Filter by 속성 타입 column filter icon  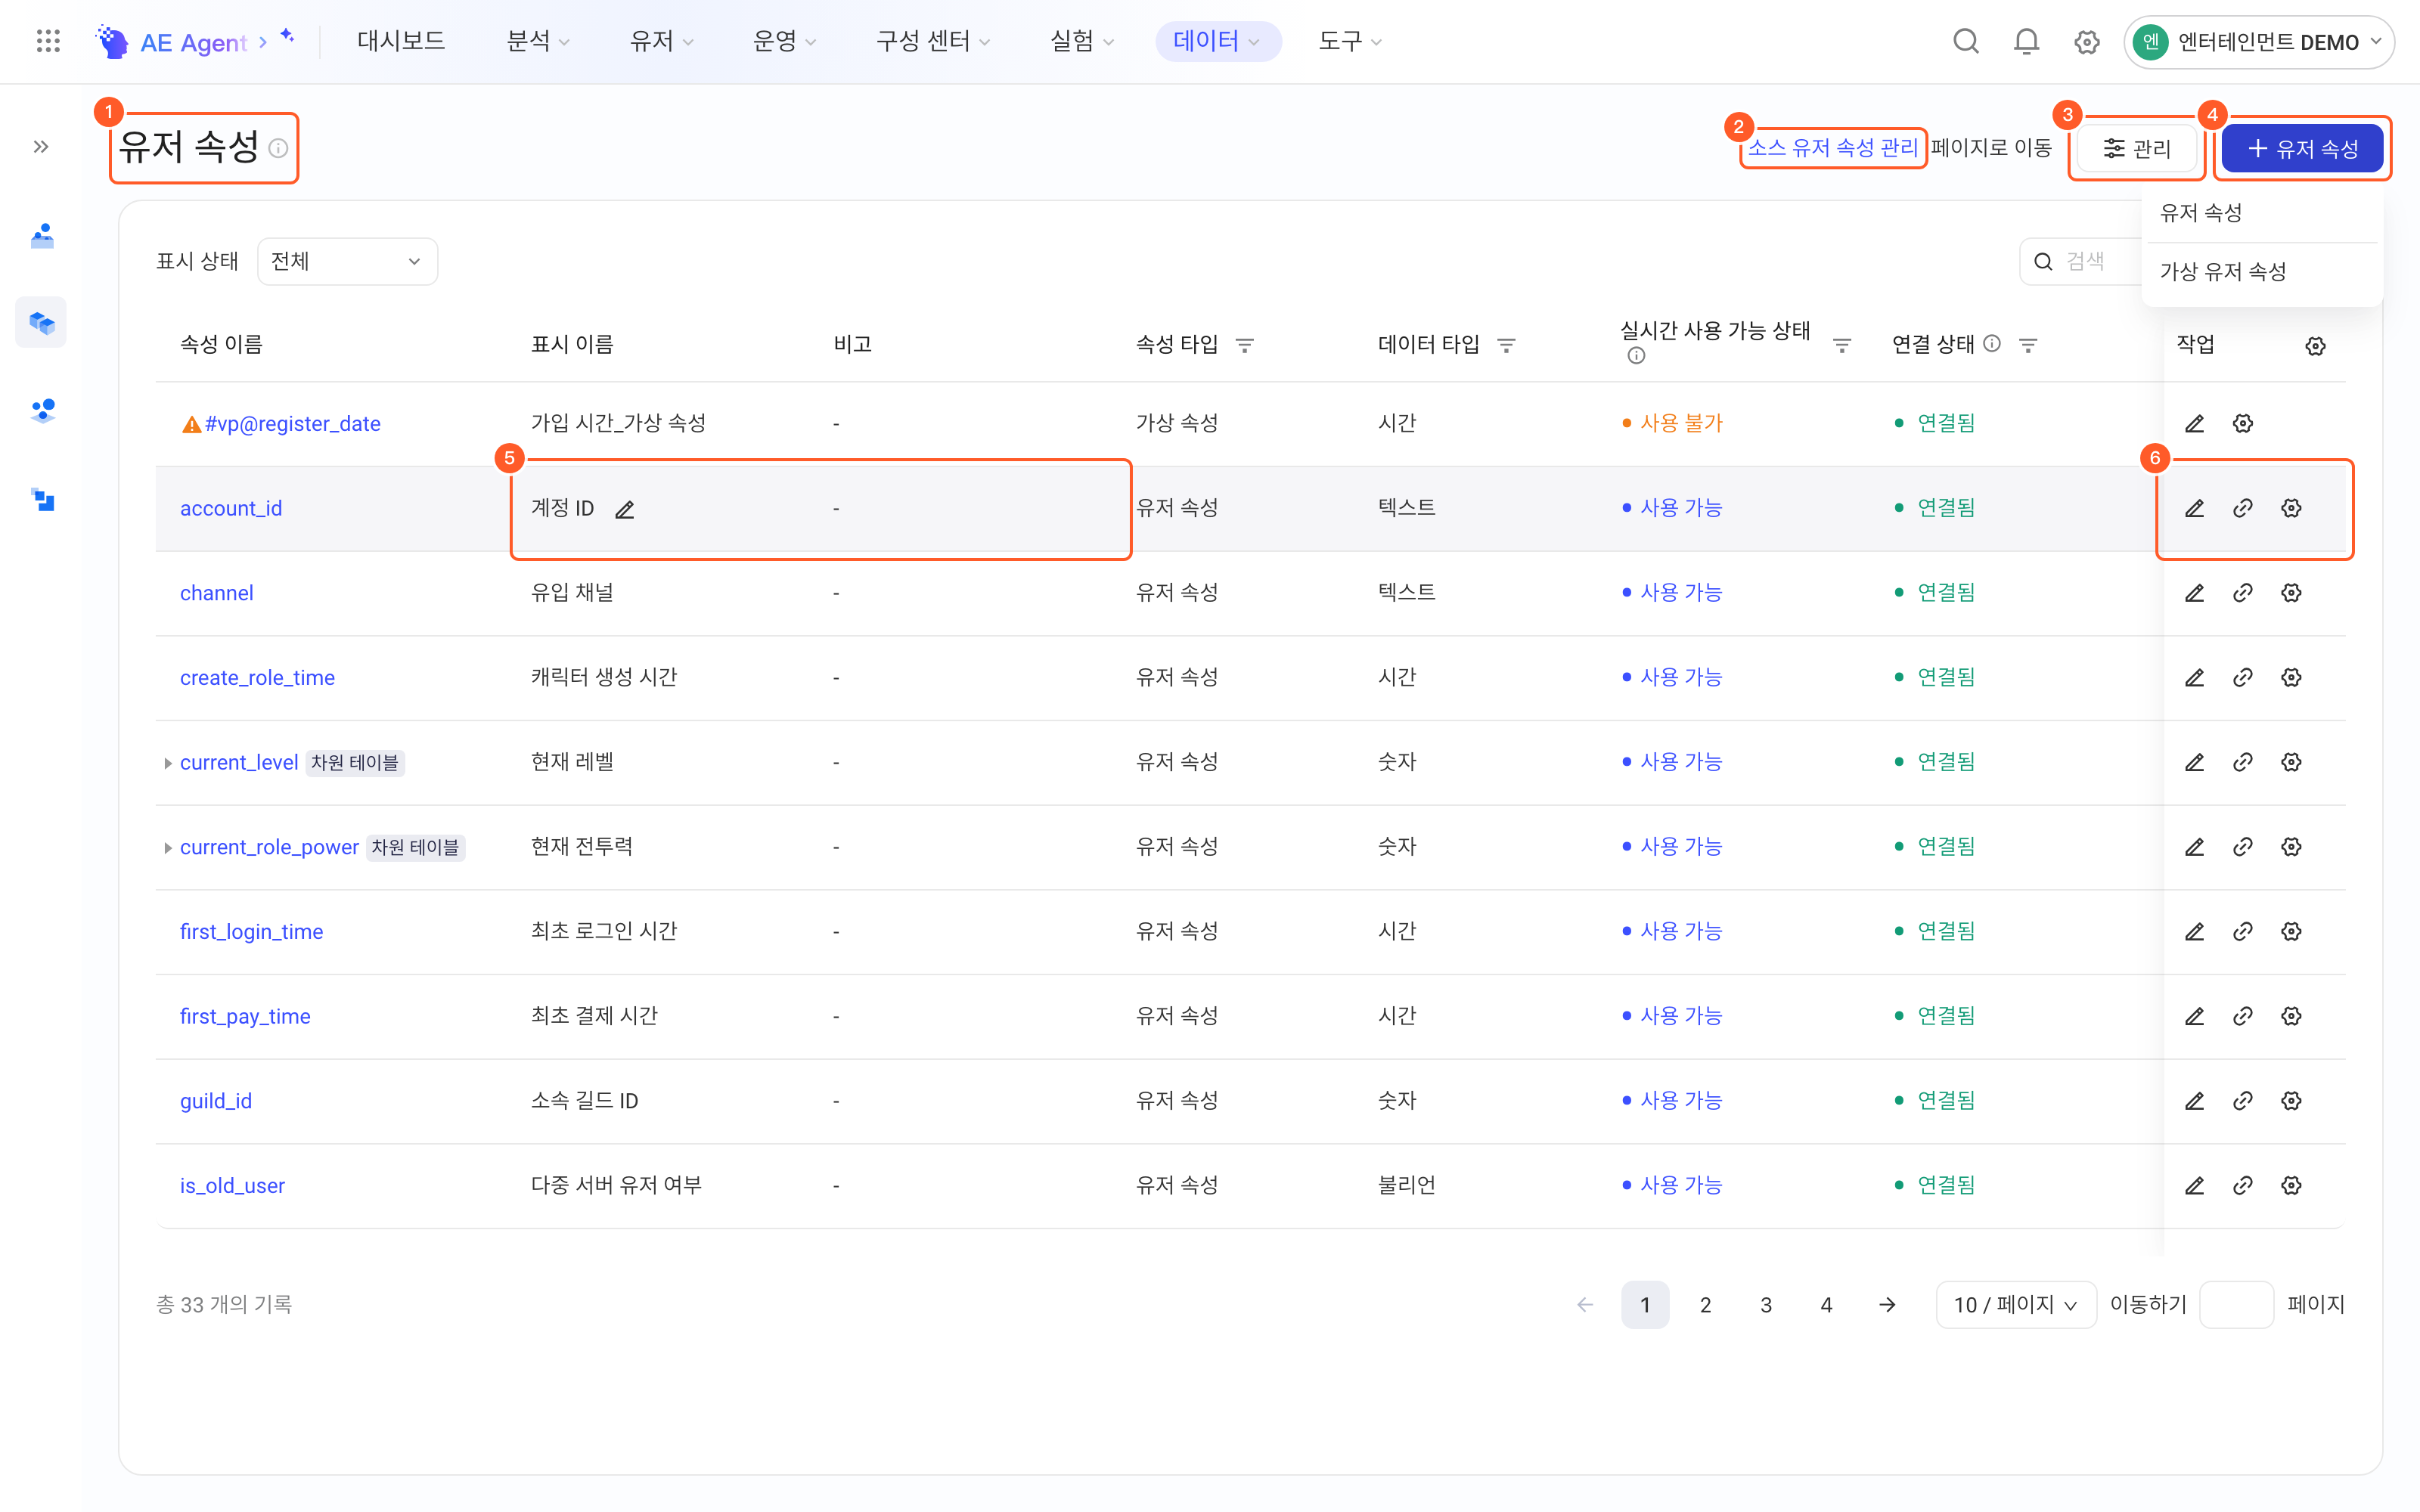pos(1245,345)
